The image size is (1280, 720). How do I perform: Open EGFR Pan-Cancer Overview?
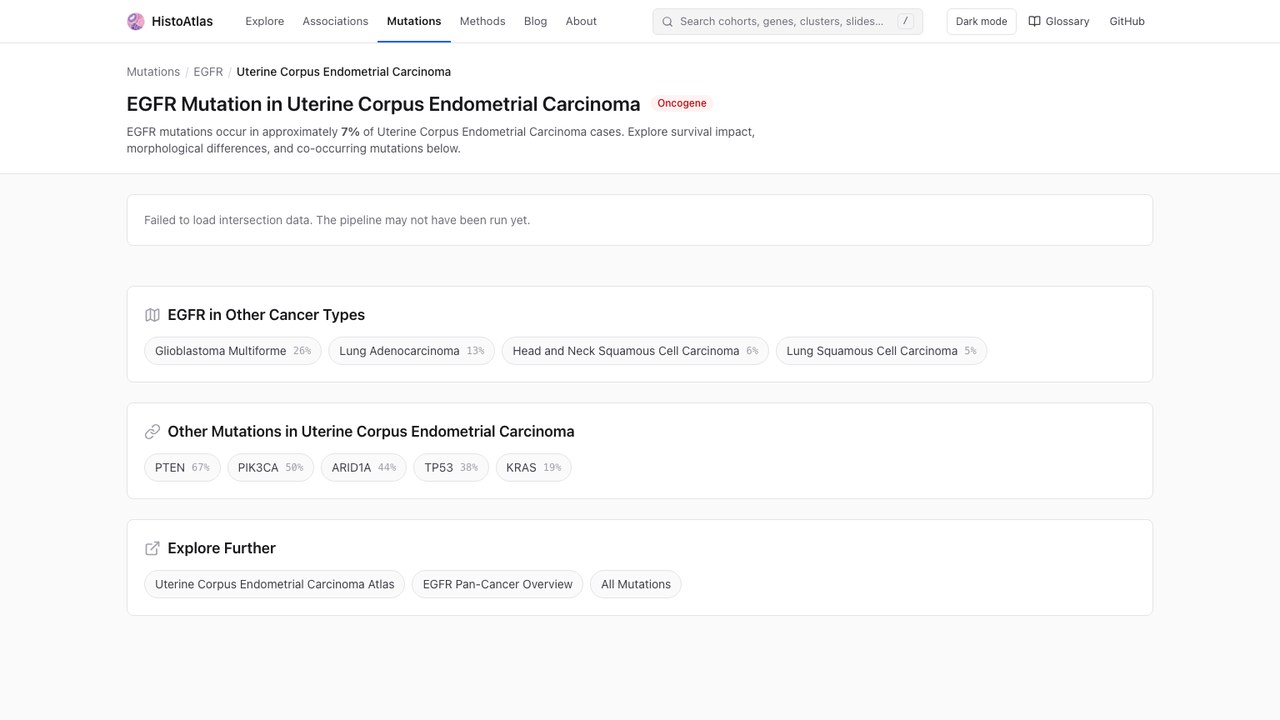pyautogui.click(x=497, y=584)
